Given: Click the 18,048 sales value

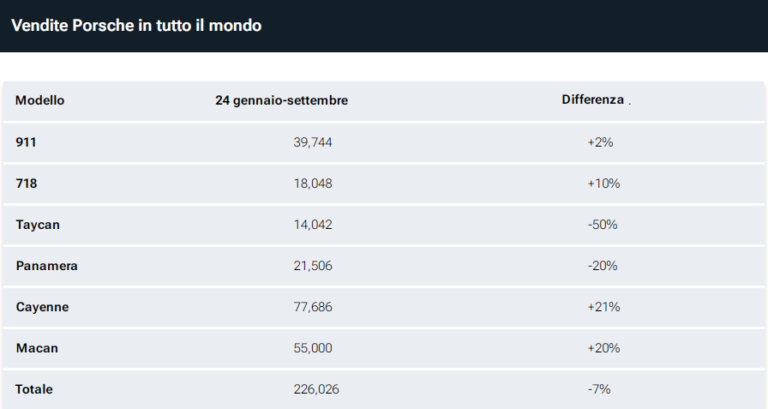Looking at the screenshot, I should 312,183.
